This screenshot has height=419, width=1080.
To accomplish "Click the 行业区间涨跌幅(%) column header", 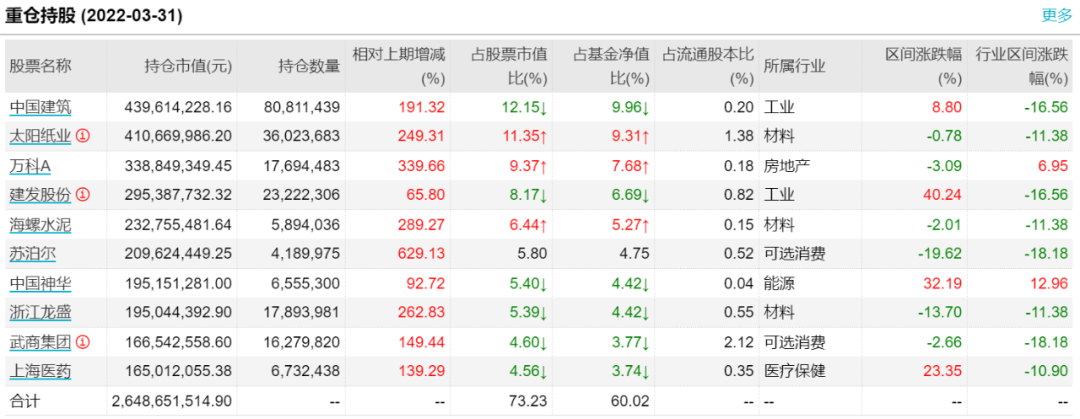I will pos(1022,66).
